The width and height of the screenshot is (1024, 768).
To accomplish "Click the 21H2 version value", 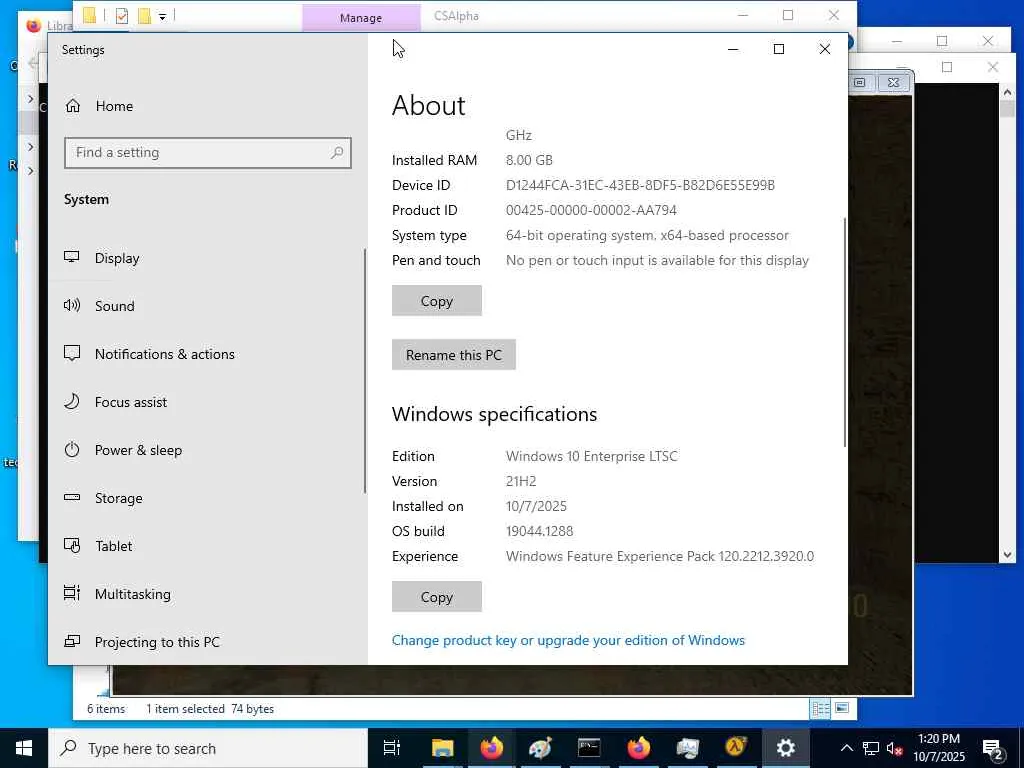I will 521,481.
